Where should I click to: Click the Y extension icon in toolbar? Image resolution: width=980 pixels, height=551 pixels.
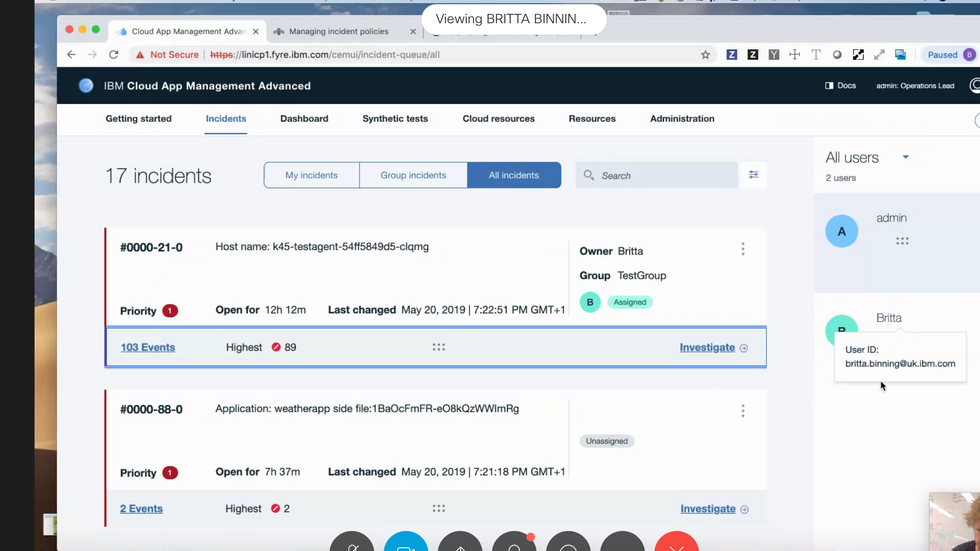tap(774, 55)
